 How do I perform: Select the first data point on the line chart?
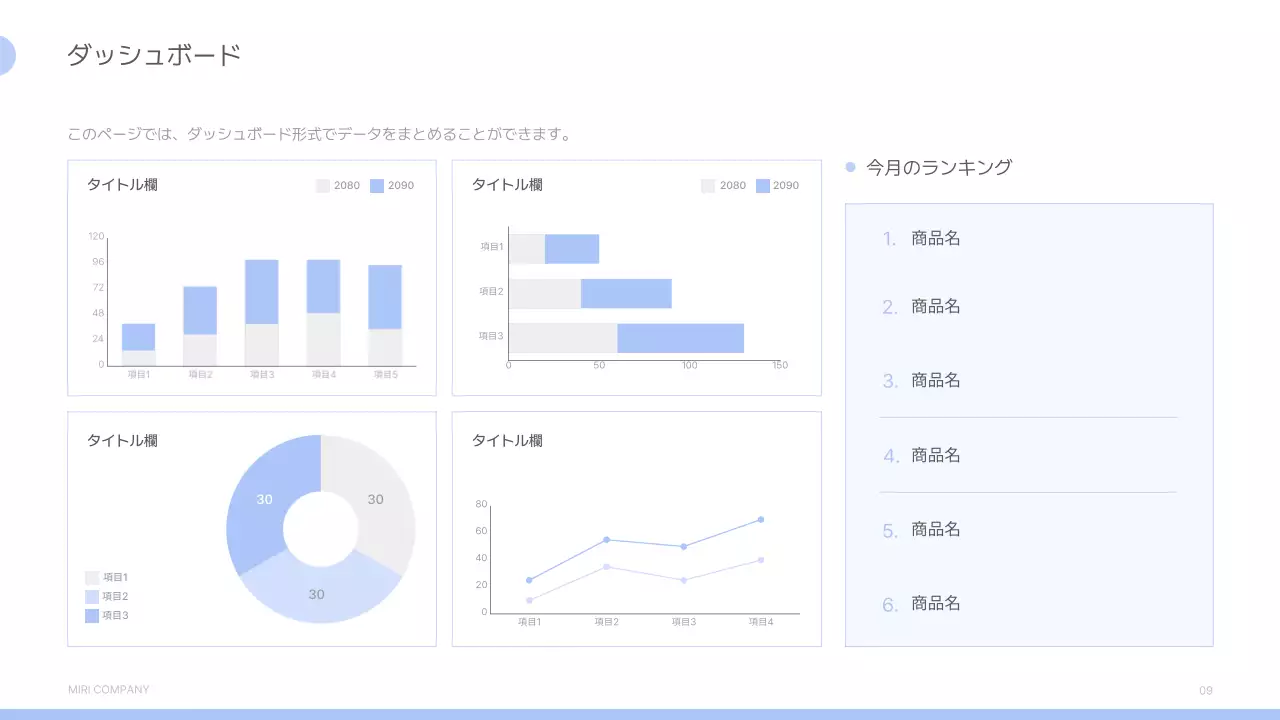click(x=529, y=578)
